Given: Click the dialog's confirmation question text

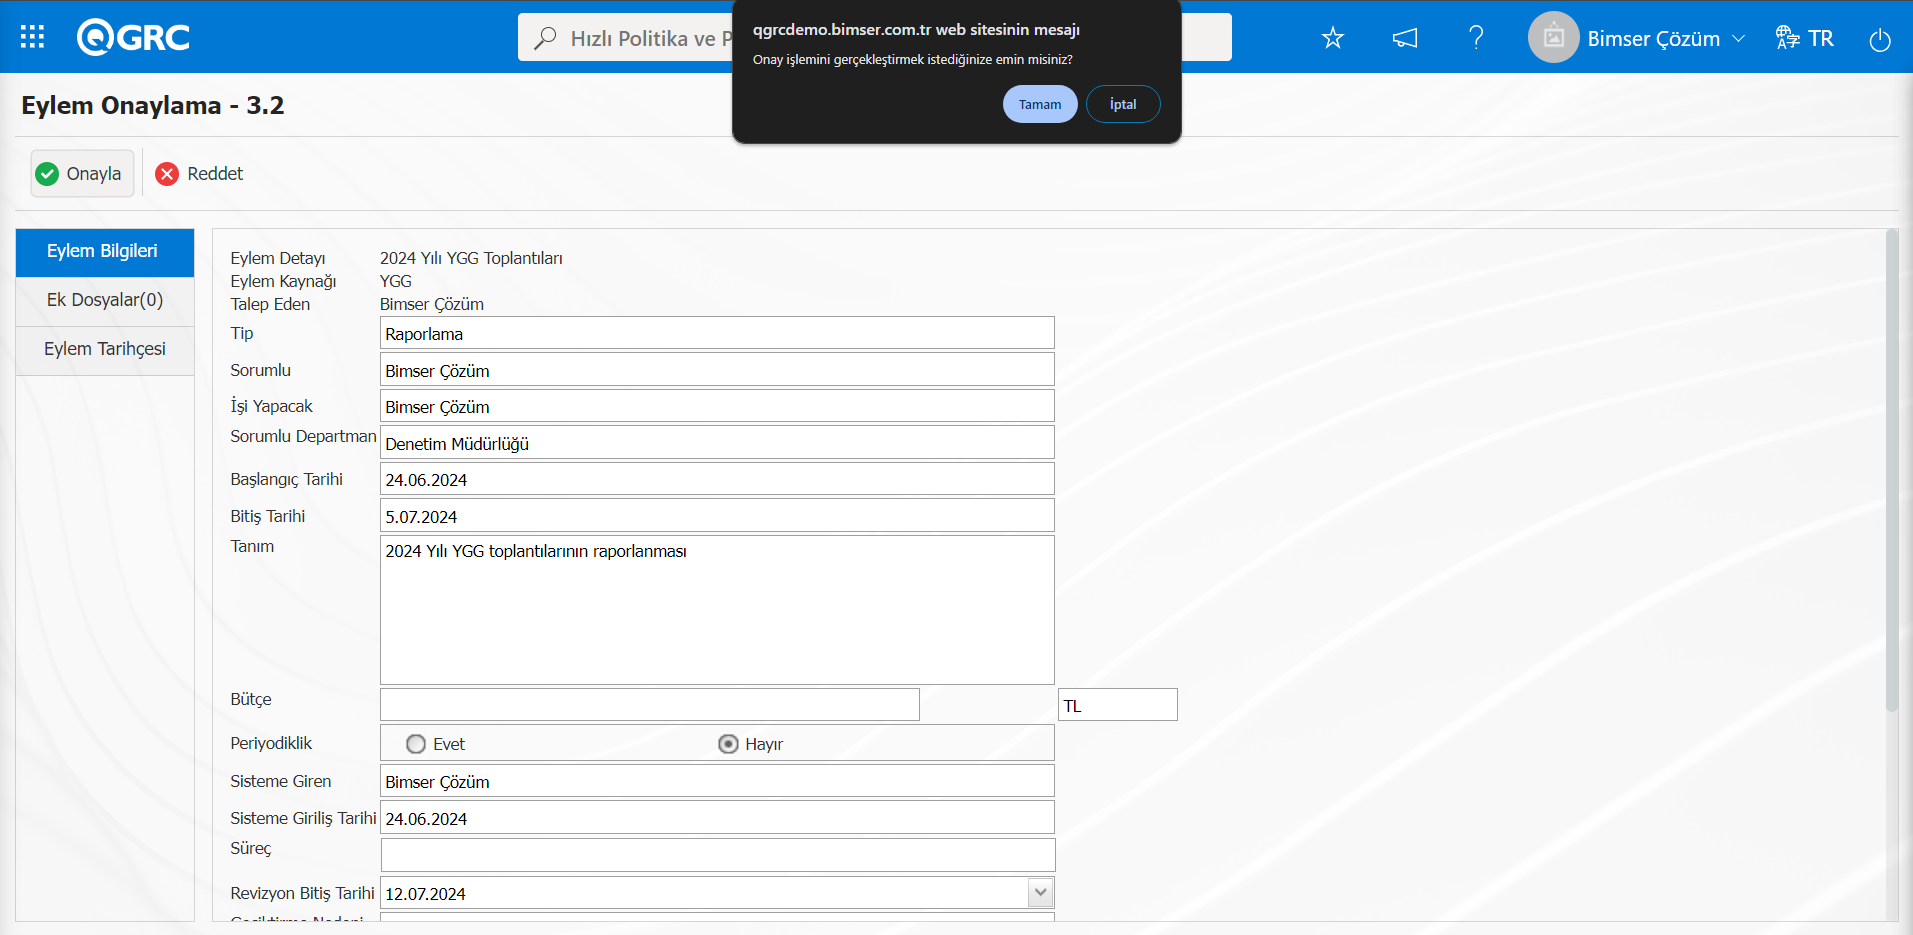Looking at the screenshot, I should (913, 59).
